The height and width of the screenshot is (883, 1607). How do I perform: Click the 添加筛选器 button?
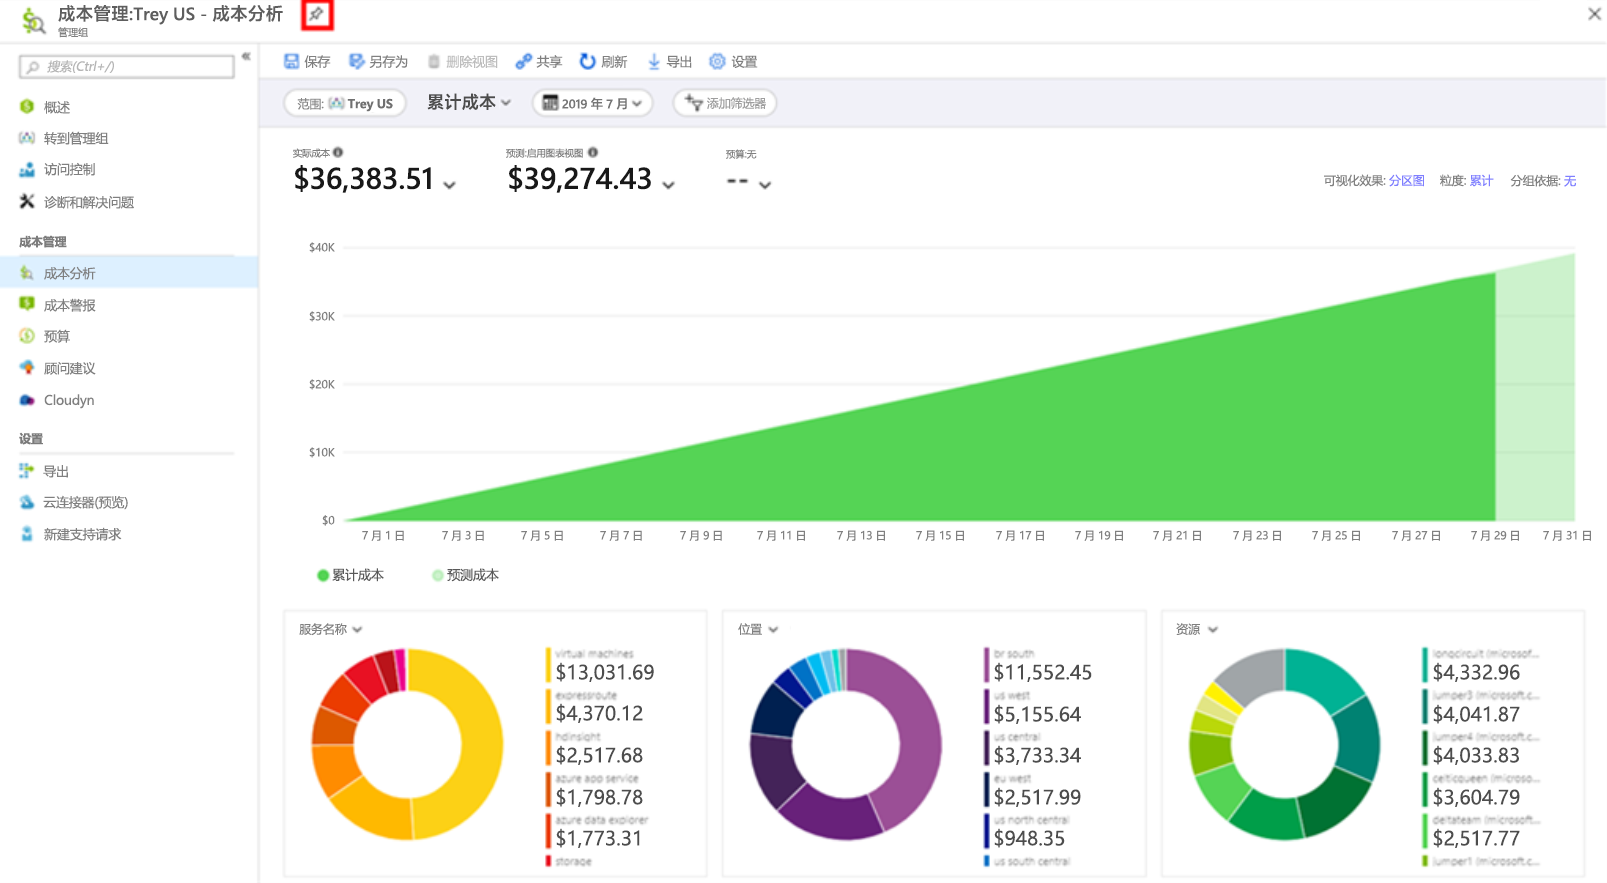pyautogui.click(x=725, y=103)
